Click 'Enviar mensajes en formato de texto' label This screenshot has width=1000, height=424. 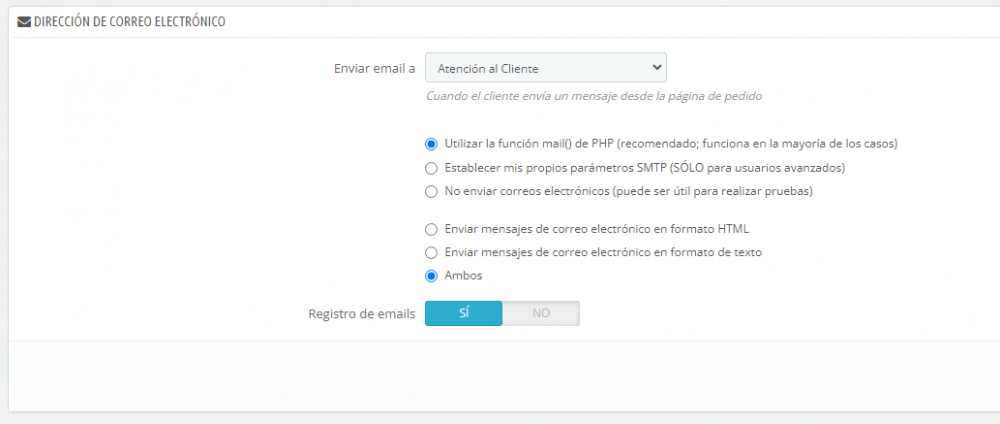pos(603,252)
